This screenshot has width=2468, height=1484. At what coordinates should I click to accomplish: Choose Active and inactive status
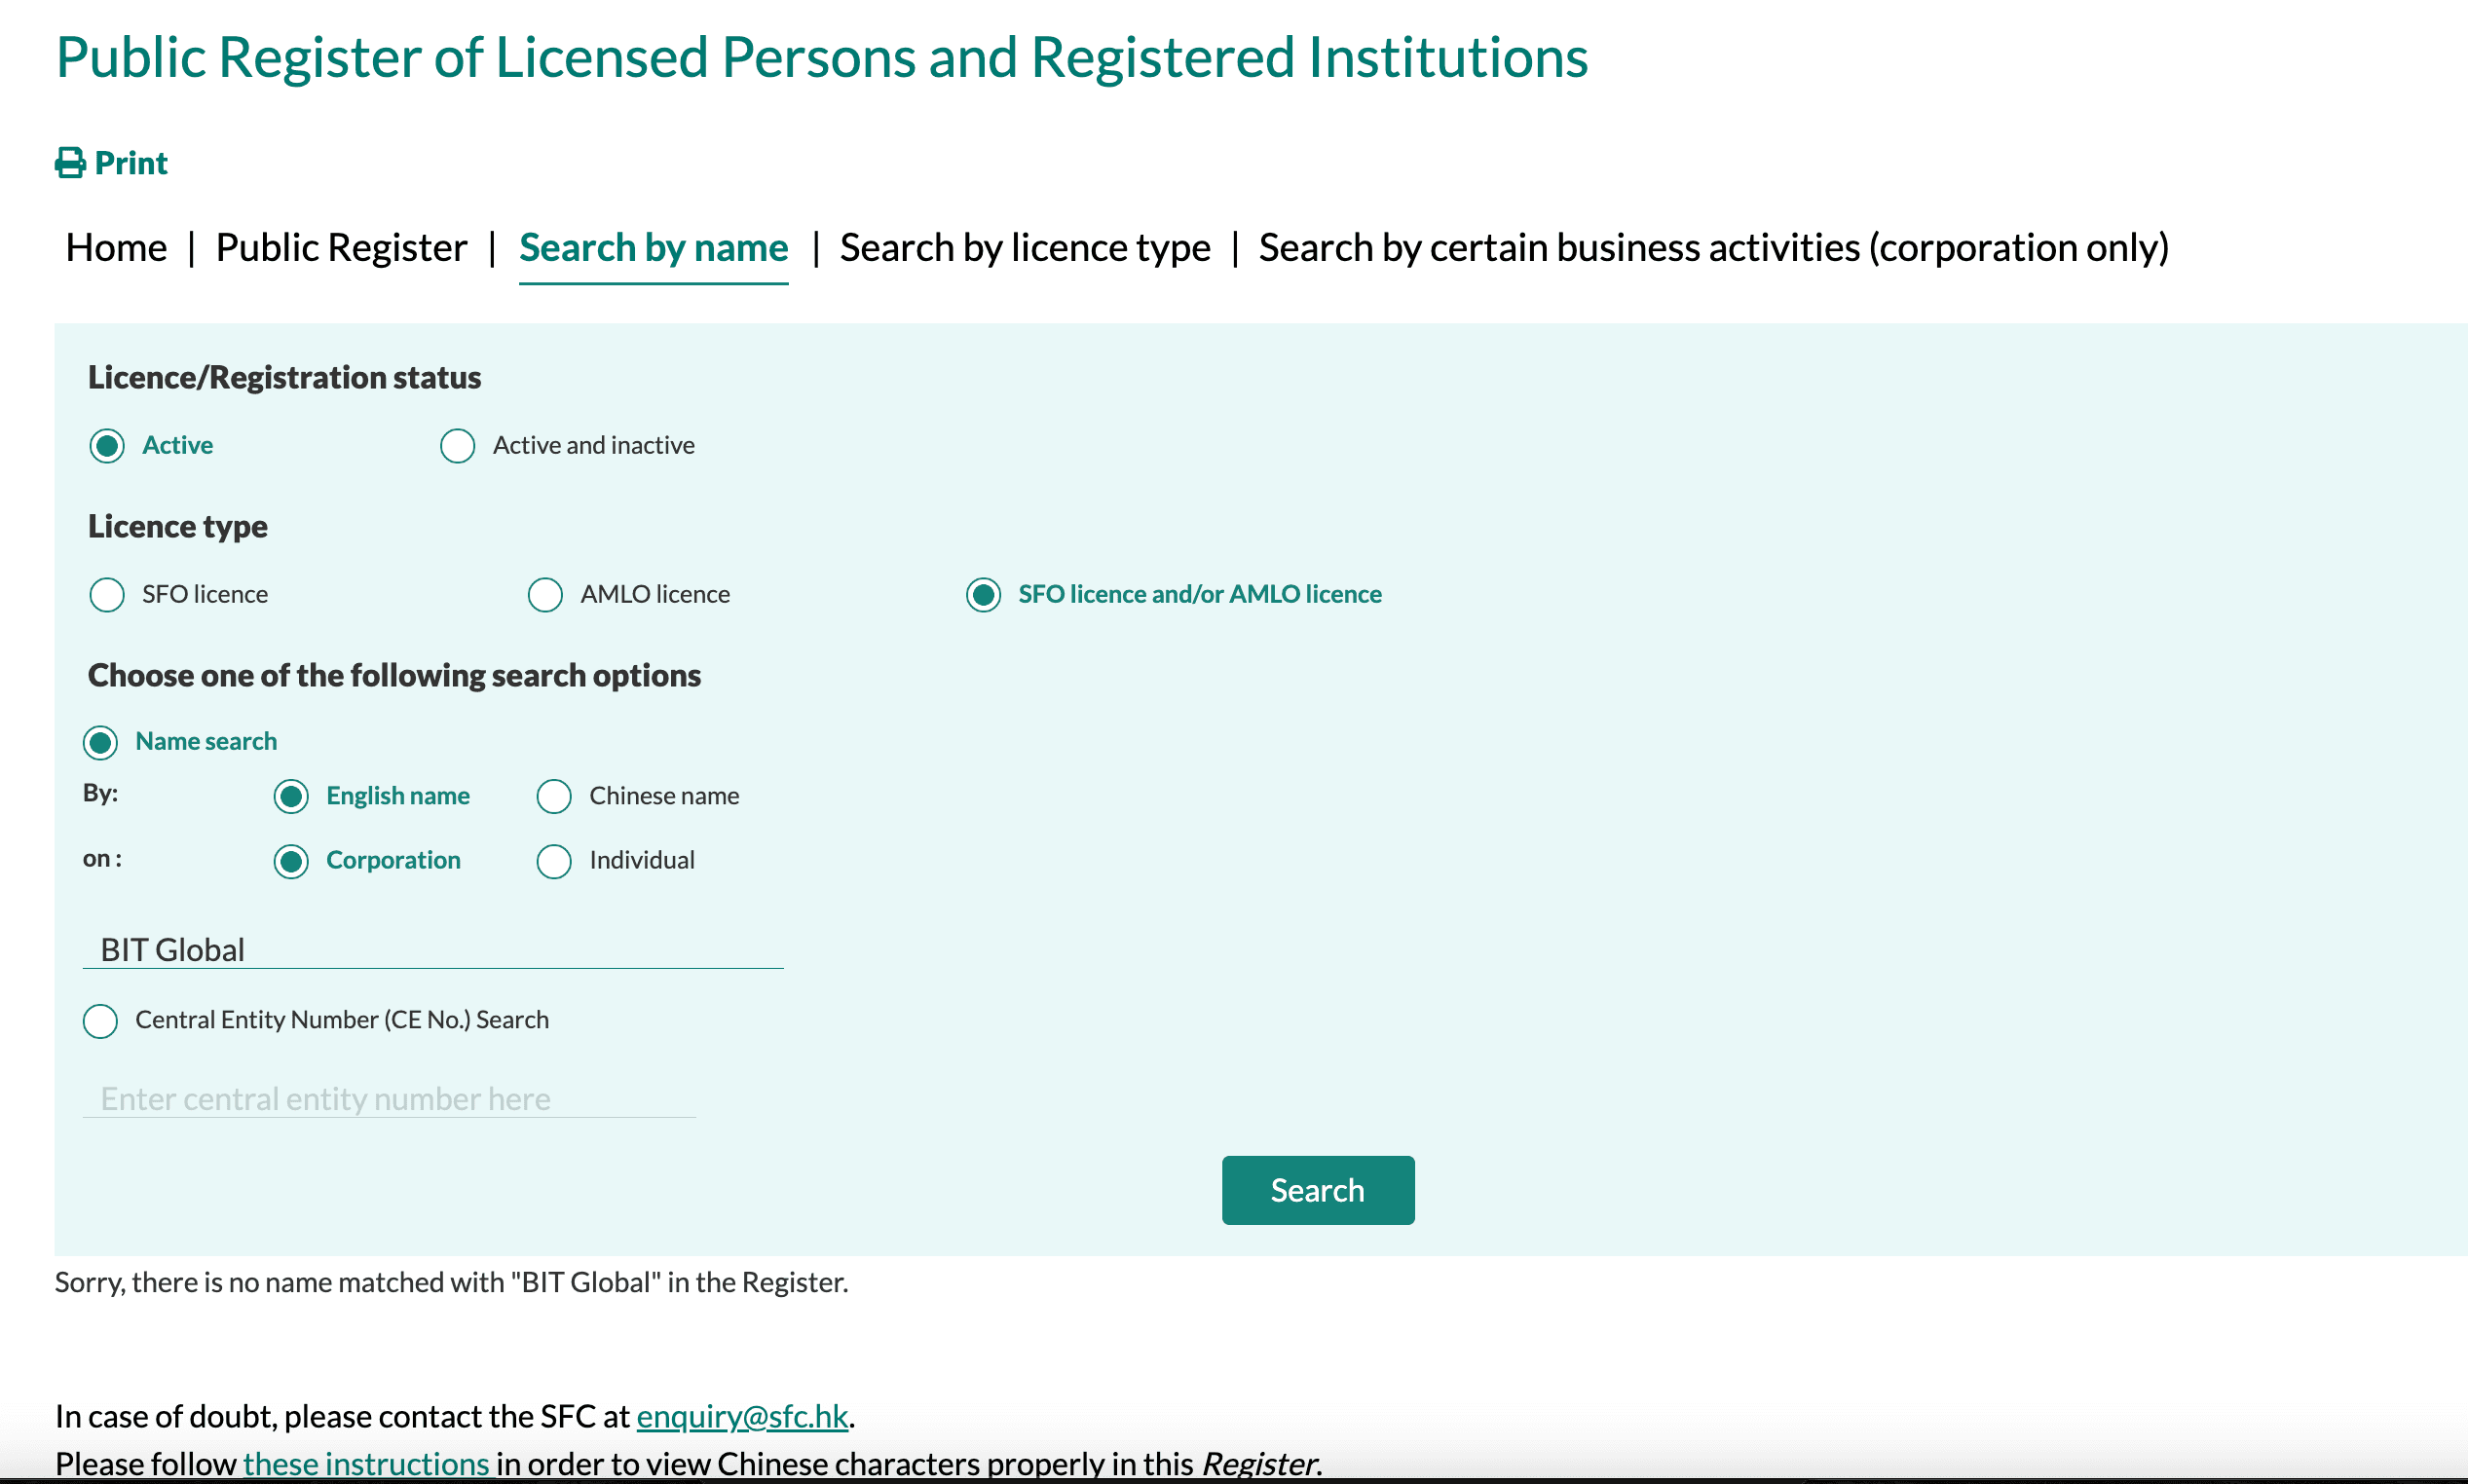click(458, 446)
